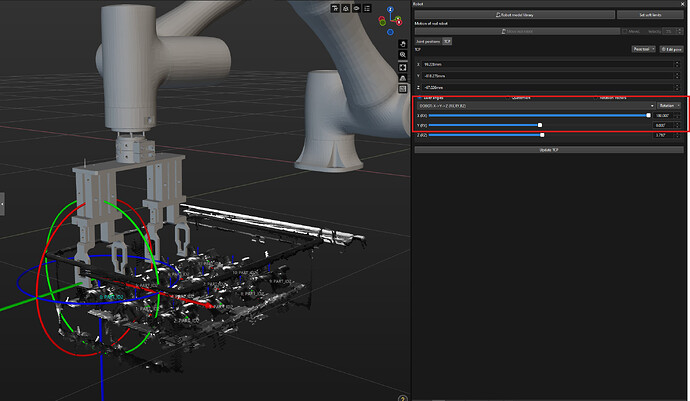
Task: Close the Robot panel
Action: tap(682, 4)
